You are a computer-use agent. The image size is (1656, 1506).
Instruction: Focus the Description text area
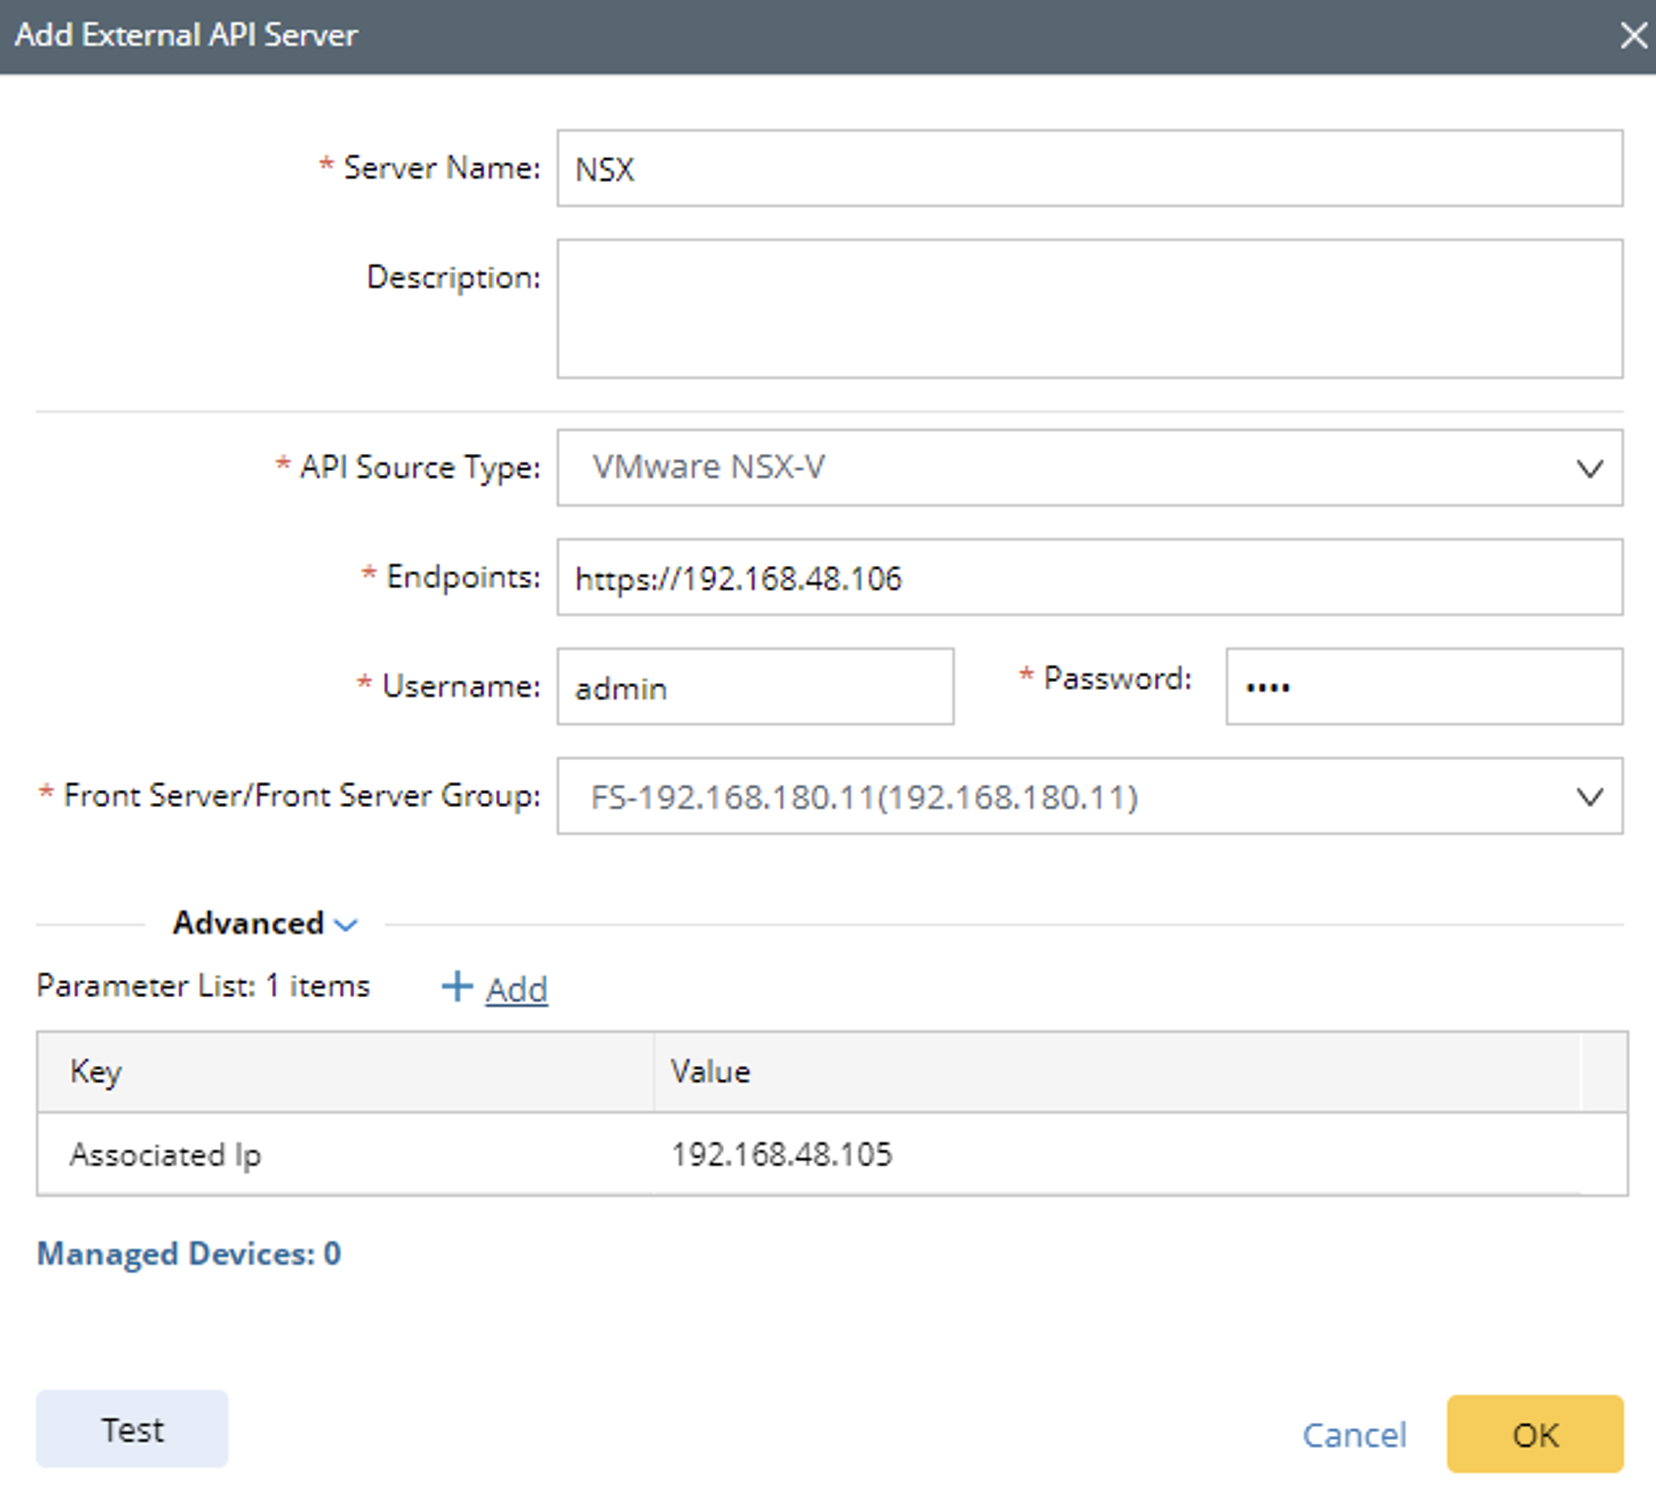1088,308
